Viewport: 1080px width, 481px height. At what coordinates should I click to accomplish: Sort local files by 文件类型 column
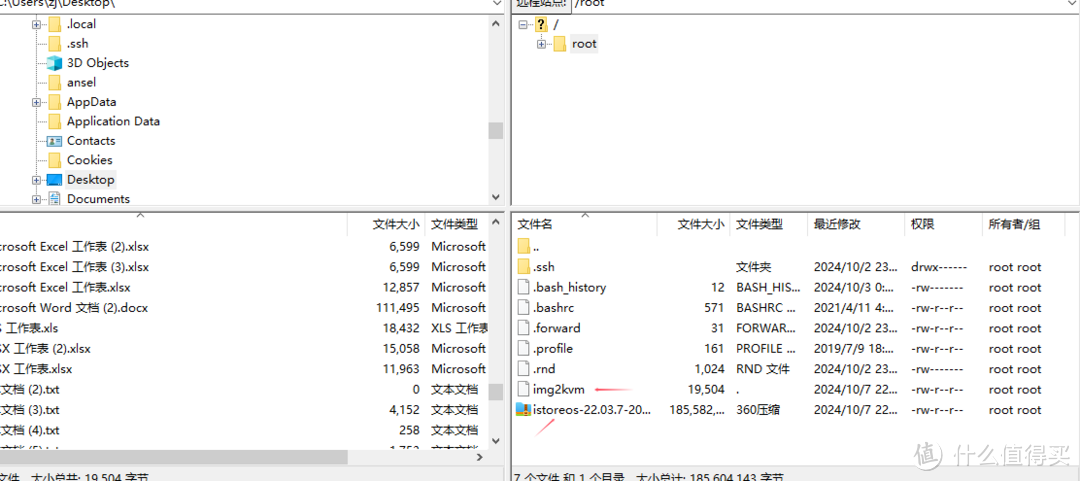[457, 225]
